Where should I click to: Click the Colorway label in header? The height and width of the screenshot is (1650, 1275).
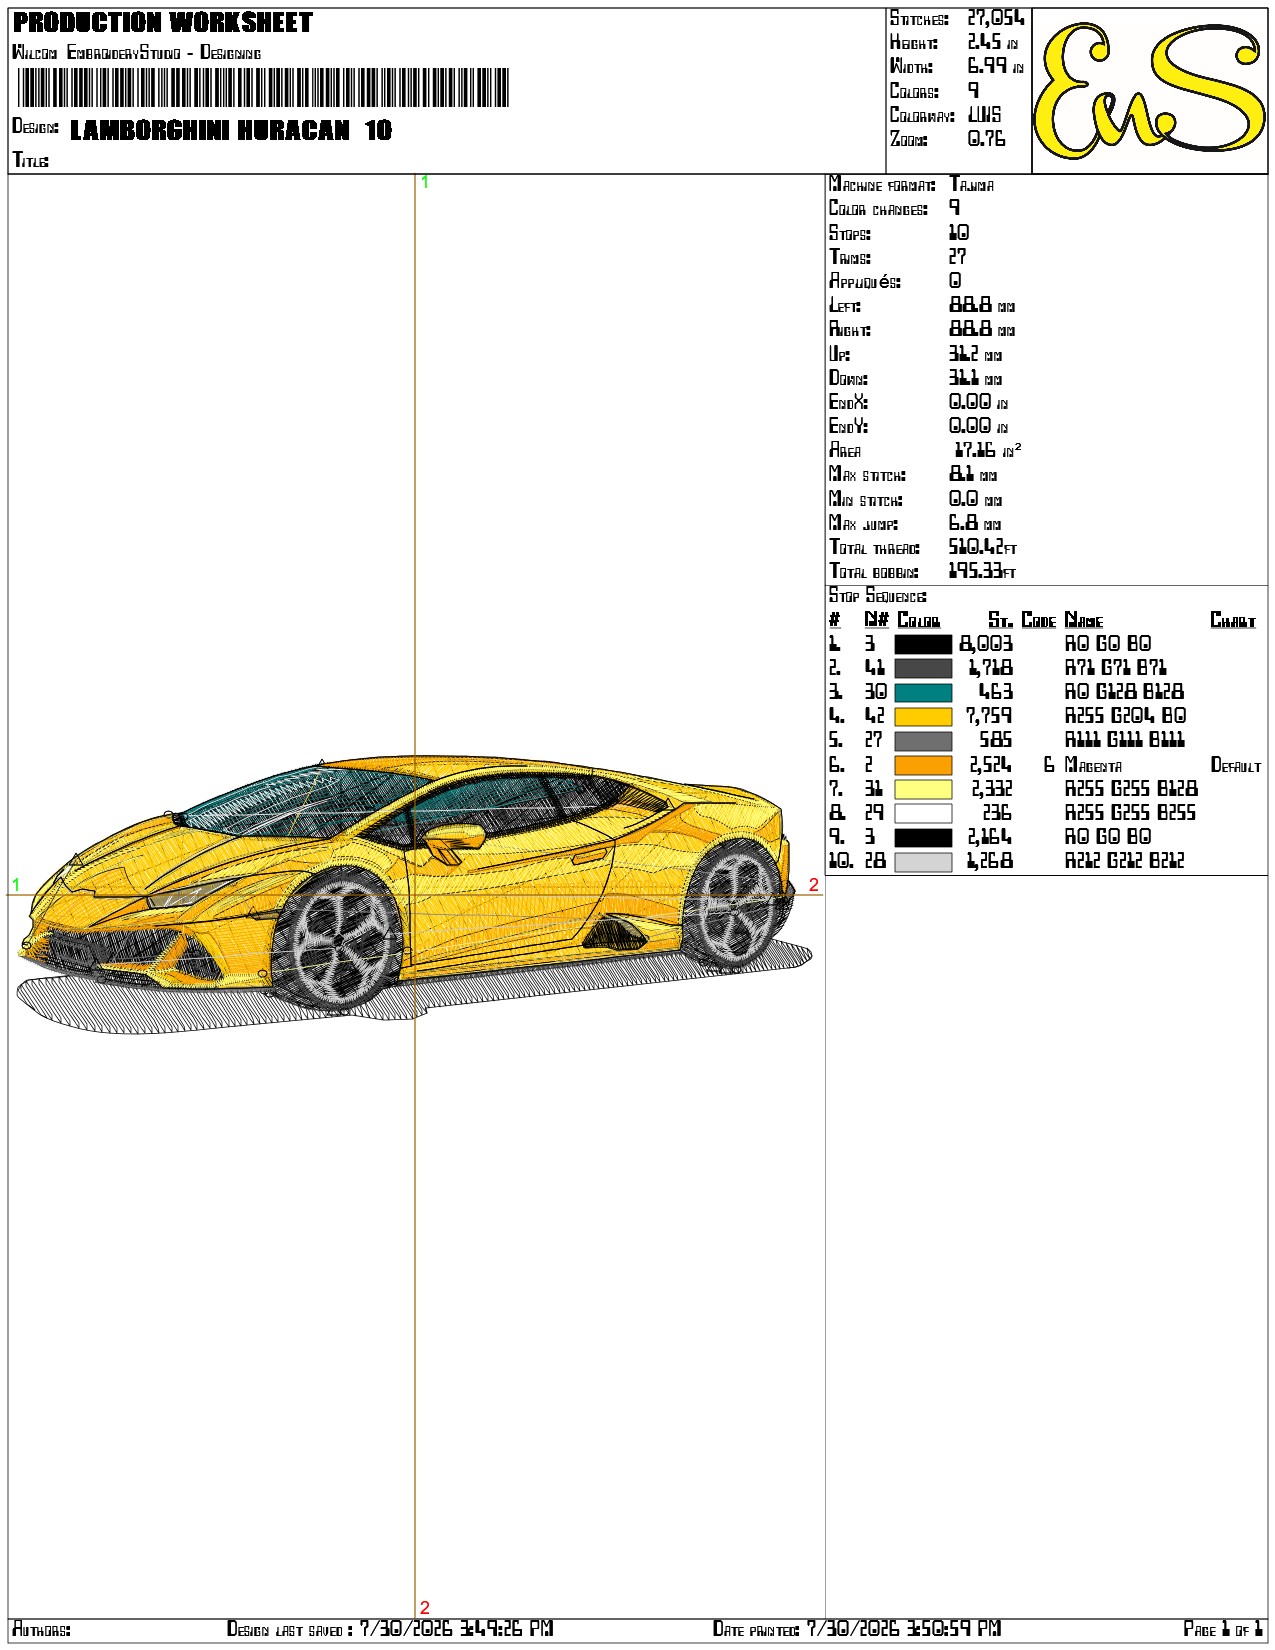pyautogui.click(x=922, y=115)
